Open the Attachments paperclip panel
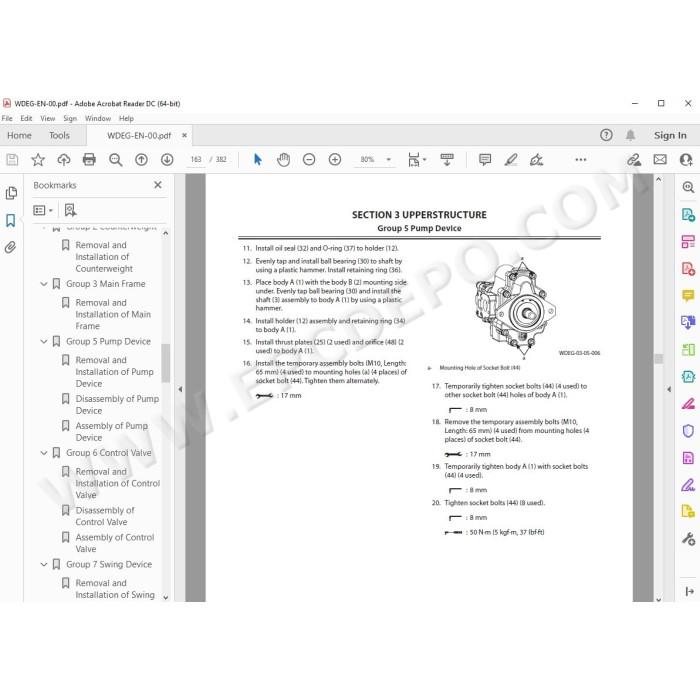The image size is (700, 700). click(11, 247)
